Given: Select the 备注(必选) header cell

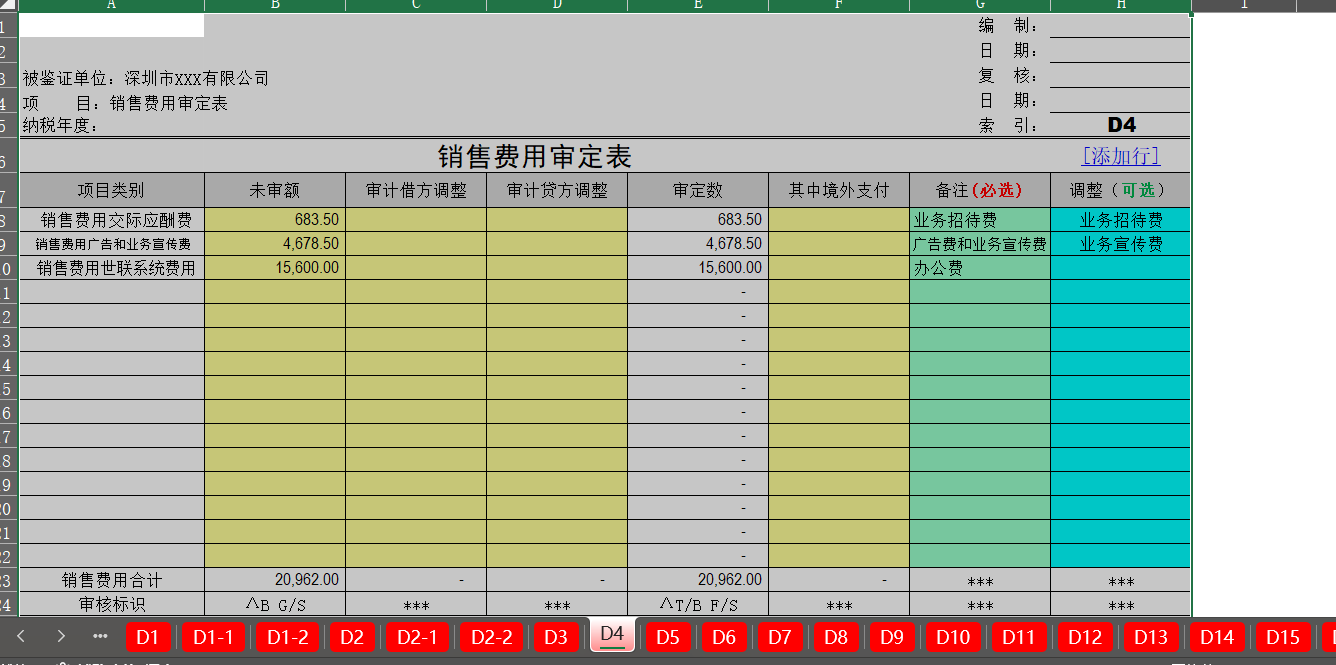Looking at the screenshot, I should pos(980,190).
